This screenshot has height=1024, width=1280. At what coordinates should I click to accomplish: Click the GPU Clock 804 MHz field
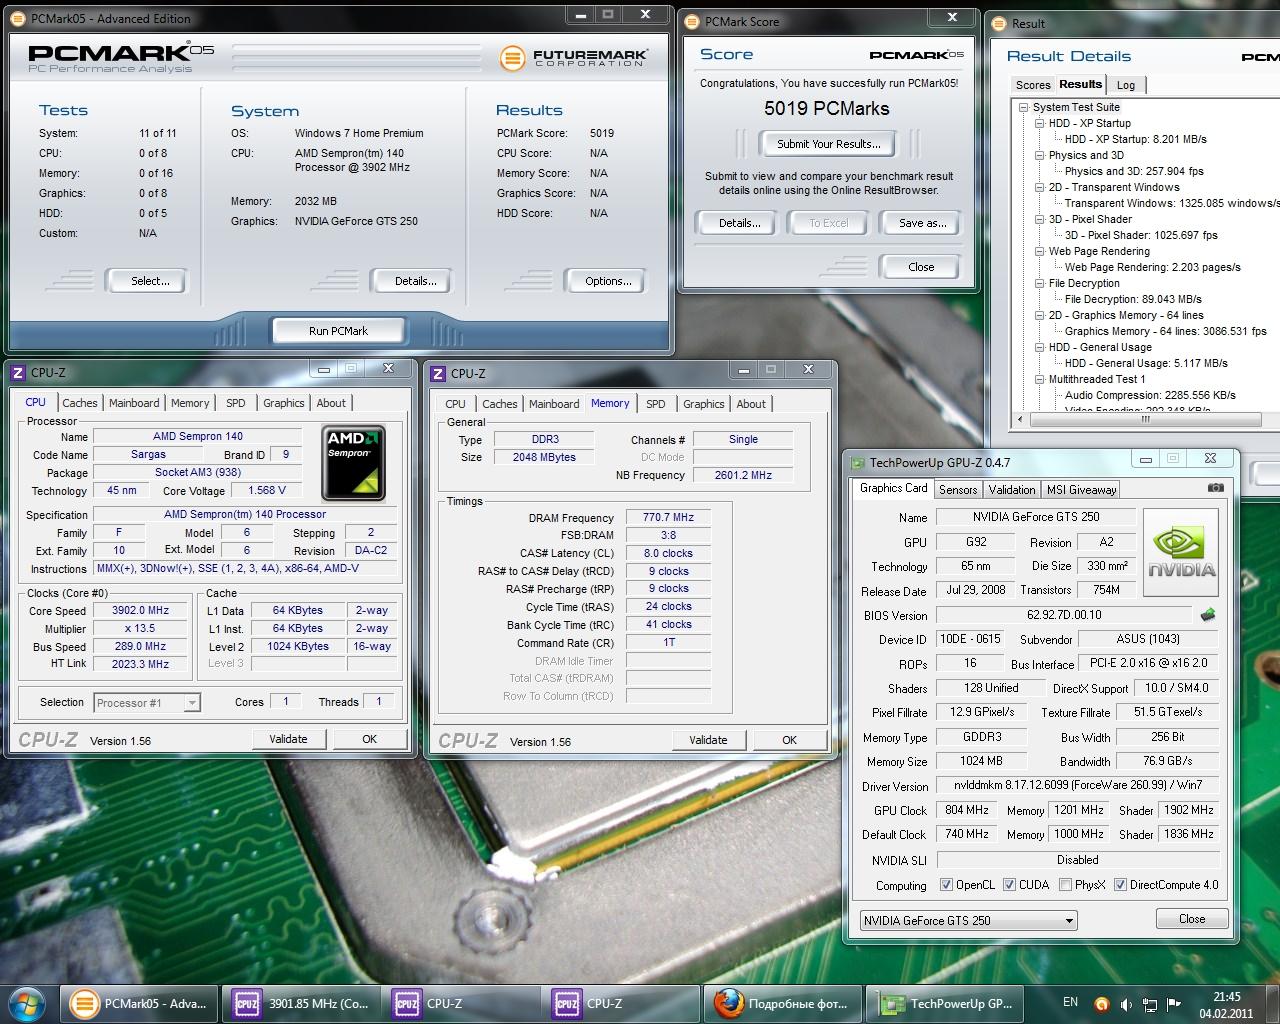pos(967,810)
